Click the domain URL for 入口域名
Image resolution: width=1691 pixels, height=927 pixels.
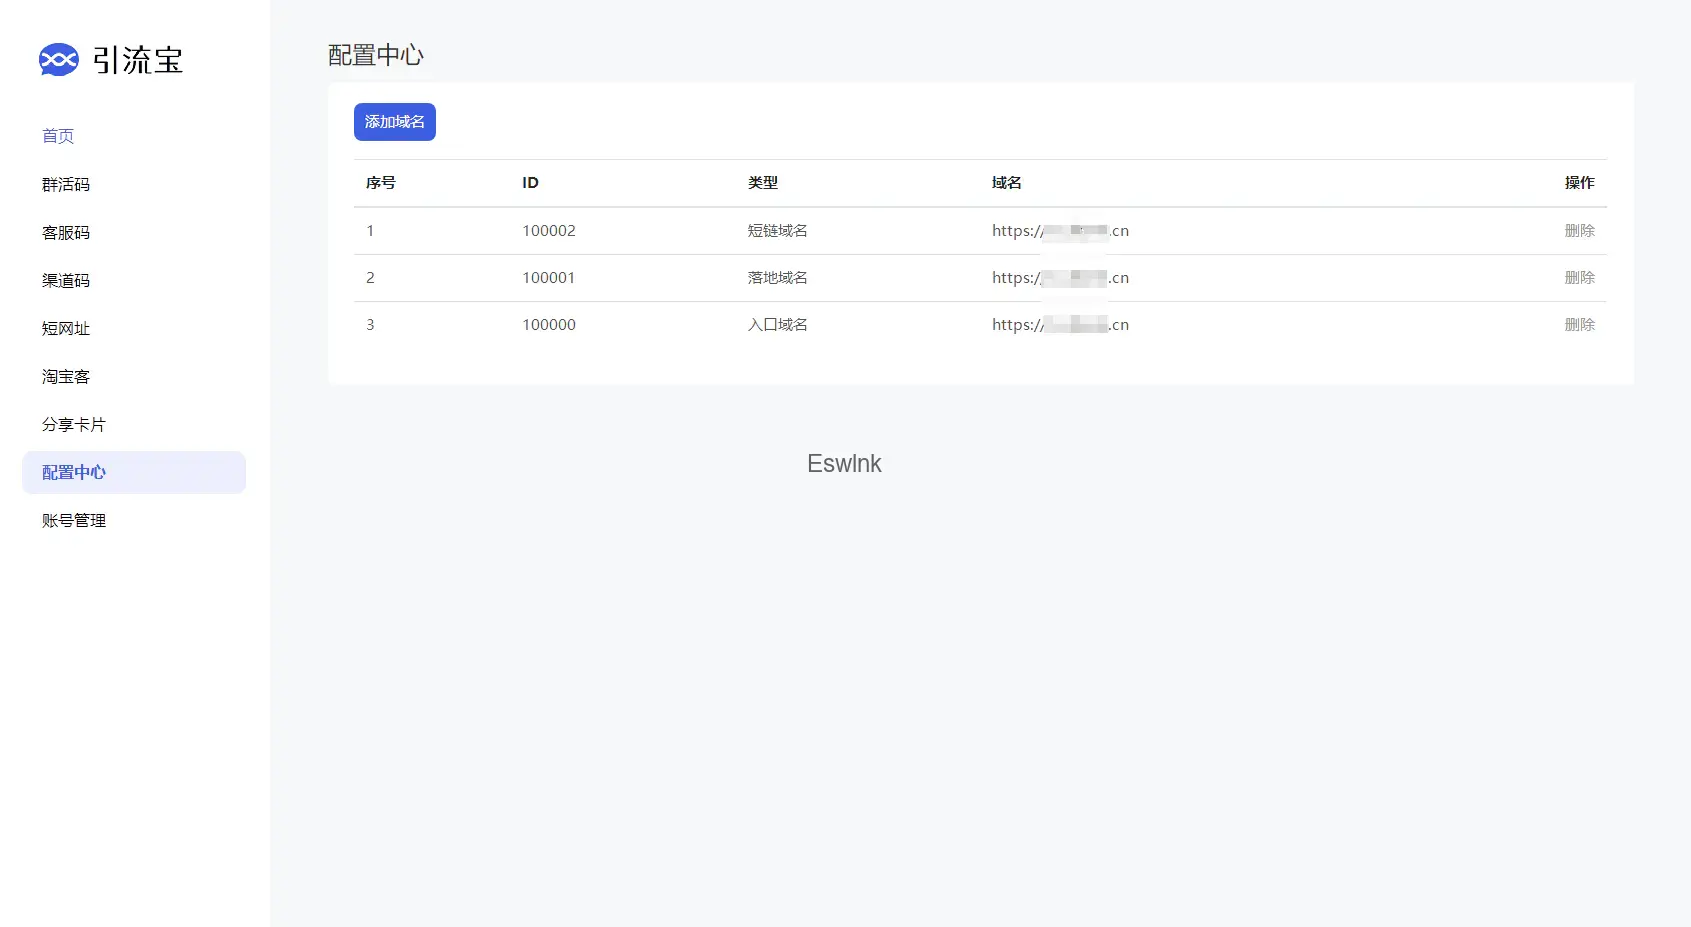(x=1060, y=325)
